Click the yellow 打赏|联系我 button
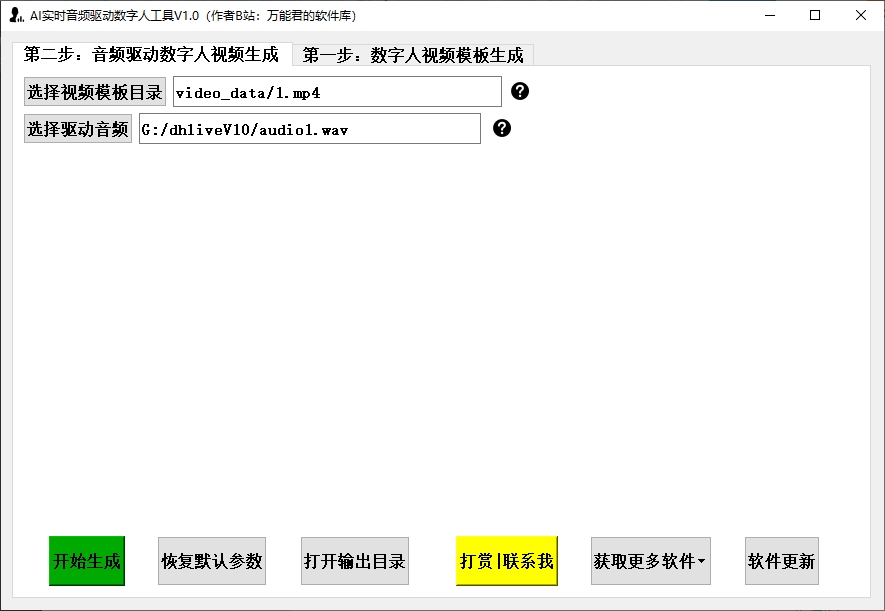The width and height of the screenshot is (885, 611). (x=506, y=561)
